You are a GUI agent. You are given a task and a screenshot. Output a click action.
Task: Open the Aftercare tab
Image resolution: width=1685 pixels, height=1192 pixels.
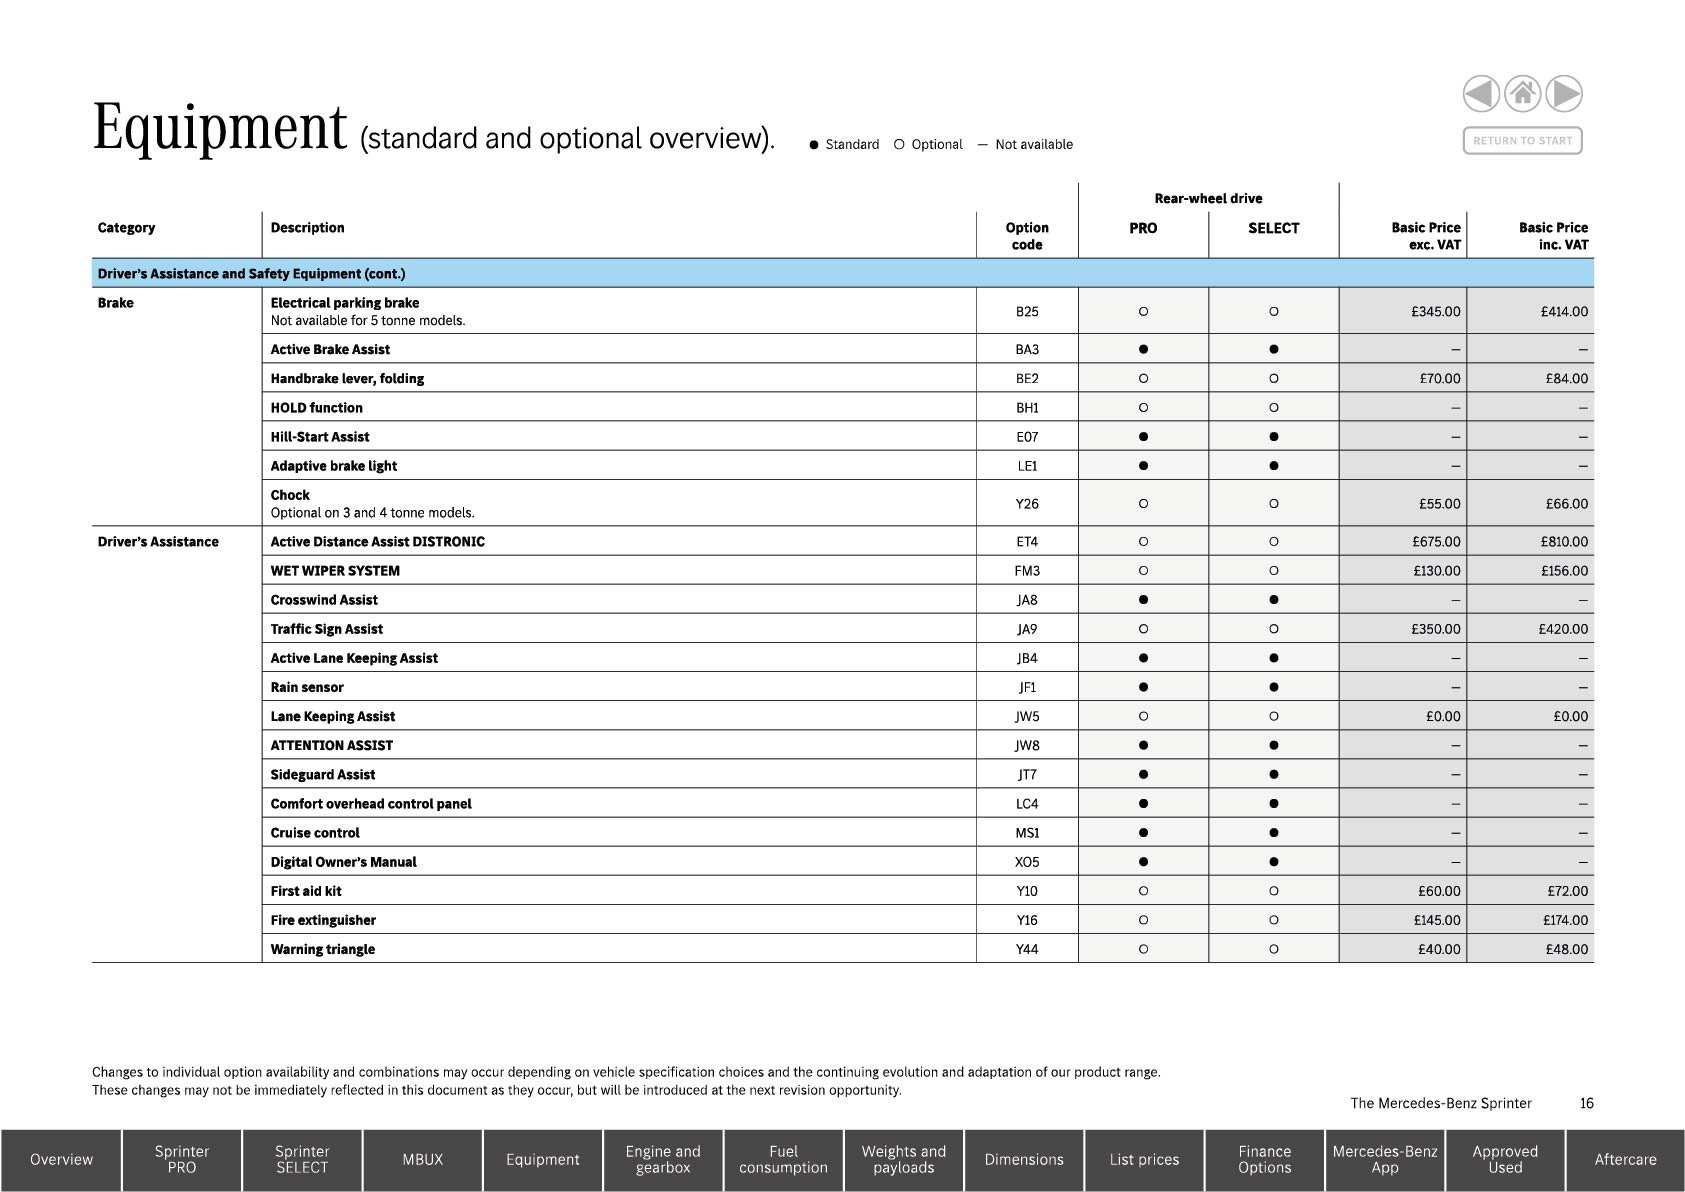[1625, 1160]
